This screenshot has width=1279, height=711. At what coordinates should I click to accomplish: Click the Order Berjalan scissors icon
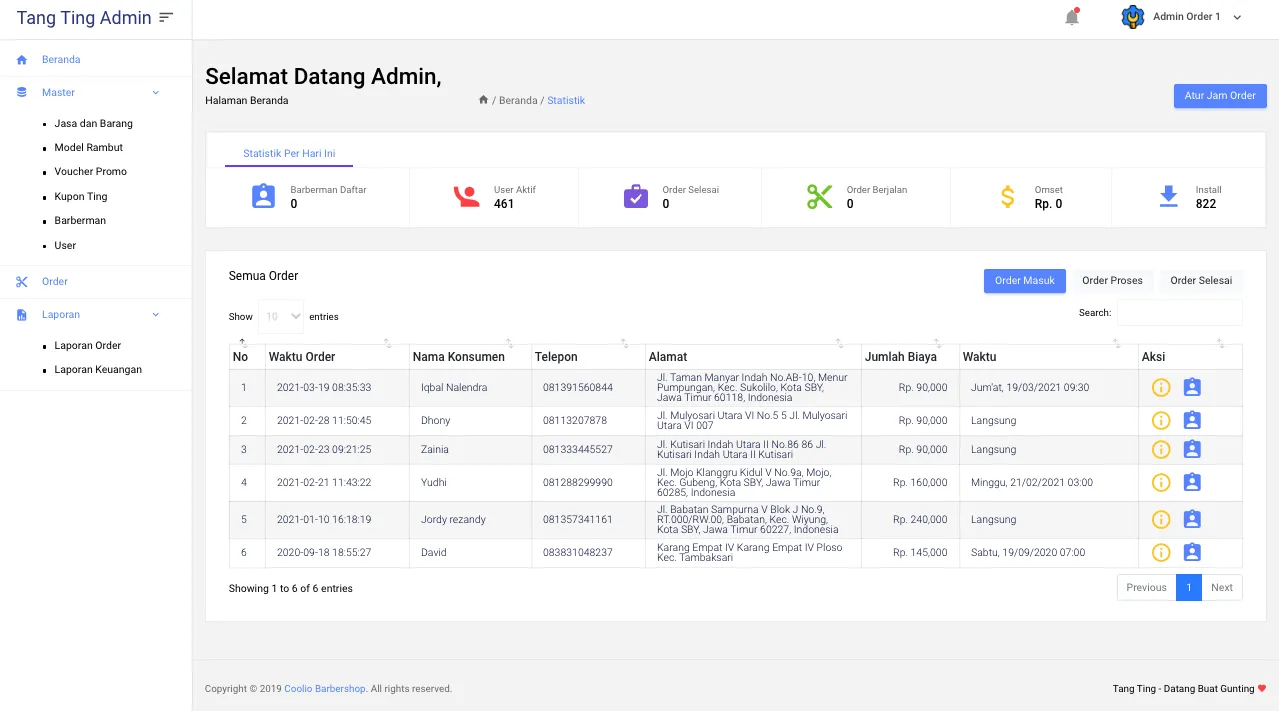point(819,196)
